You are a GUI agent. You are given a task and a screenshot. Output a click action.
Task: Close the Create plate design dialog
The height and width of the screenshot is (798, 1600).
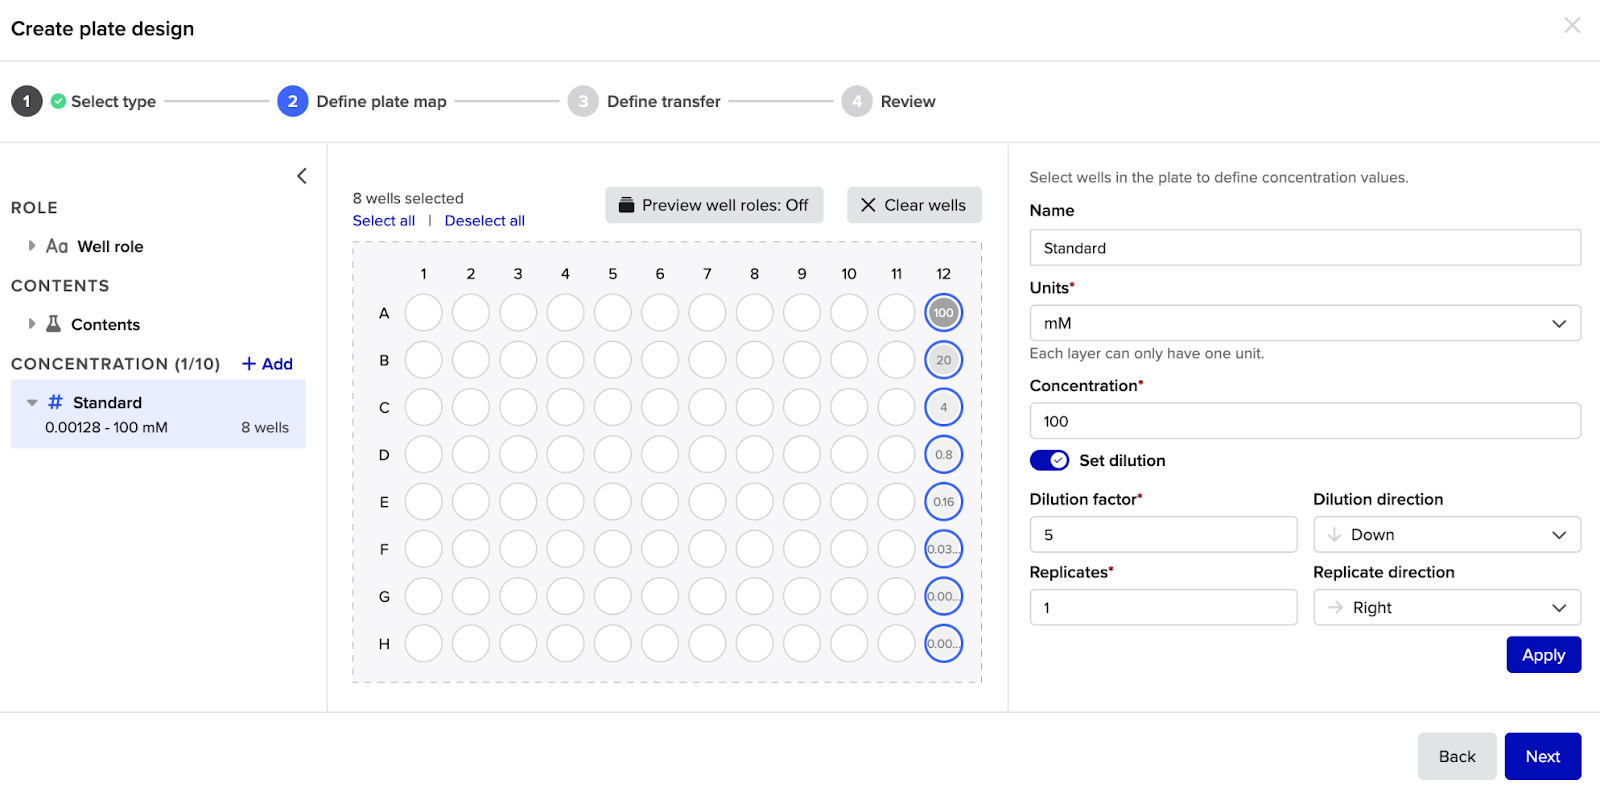[1571, 26]
